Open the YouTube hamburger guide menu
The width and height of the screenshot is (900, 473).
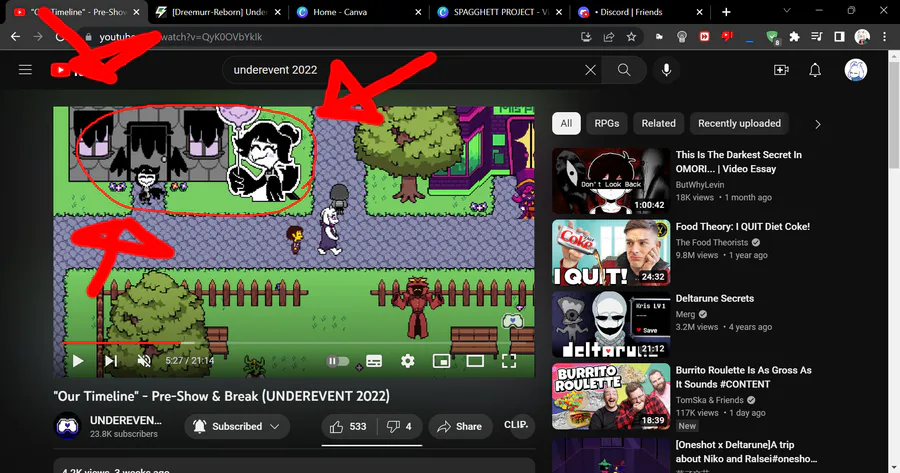pos(25,70)
